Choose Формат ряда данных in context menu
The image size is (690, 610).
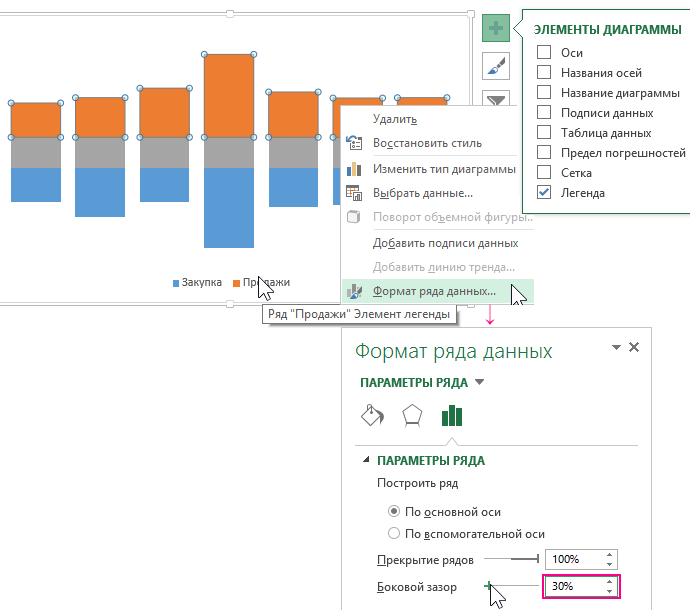coord(434,291)
